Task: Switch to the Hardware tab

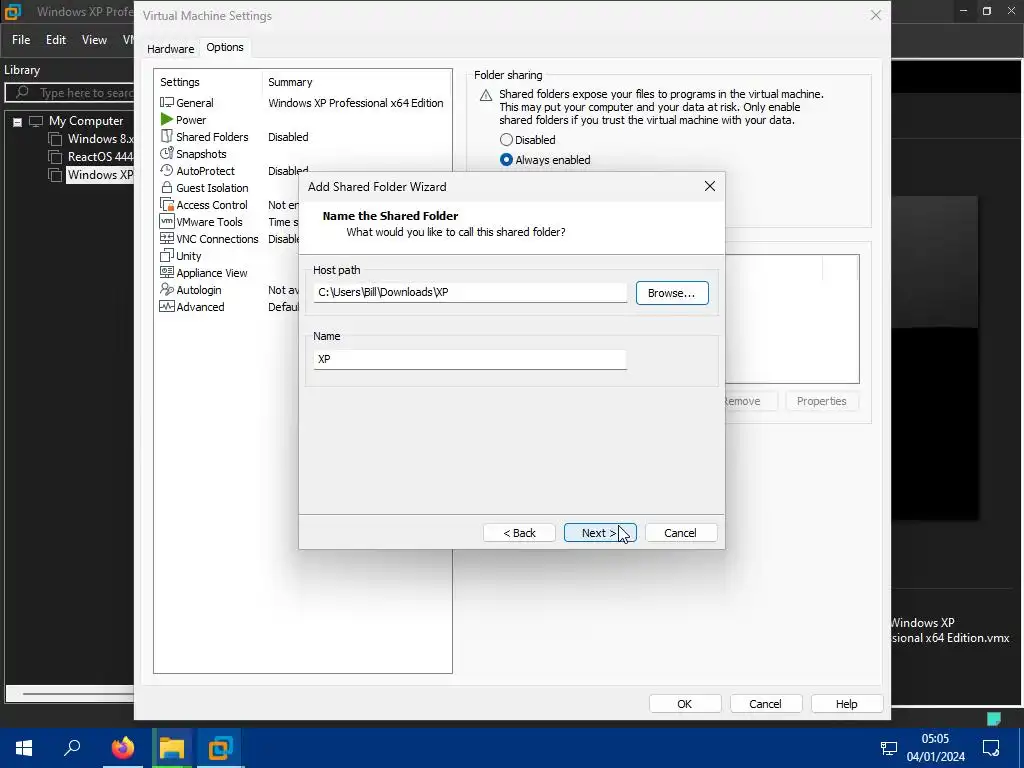Action: coord(170,49)
